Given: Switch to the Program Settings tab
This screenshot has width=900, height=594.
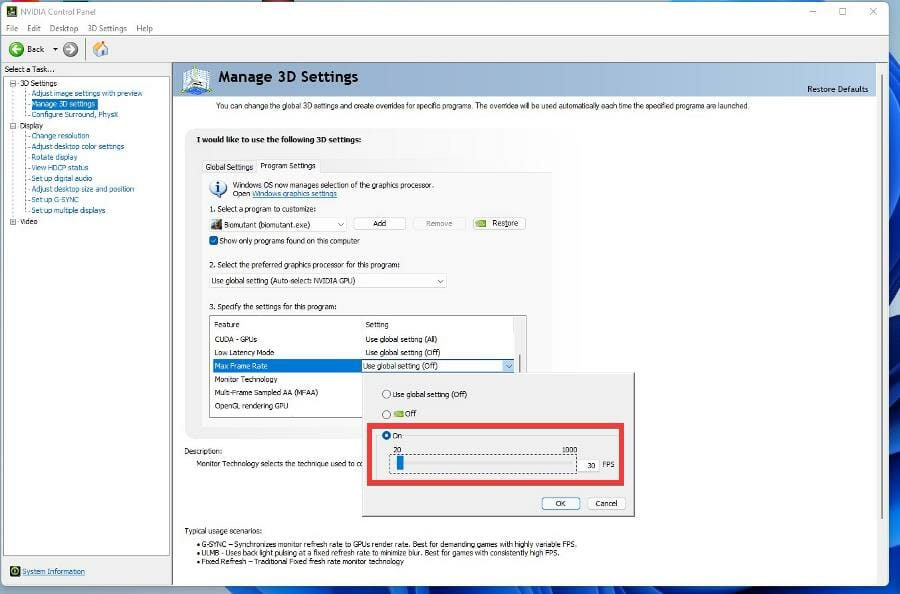Looking at the screenshot, I should (x=288, y=165).
